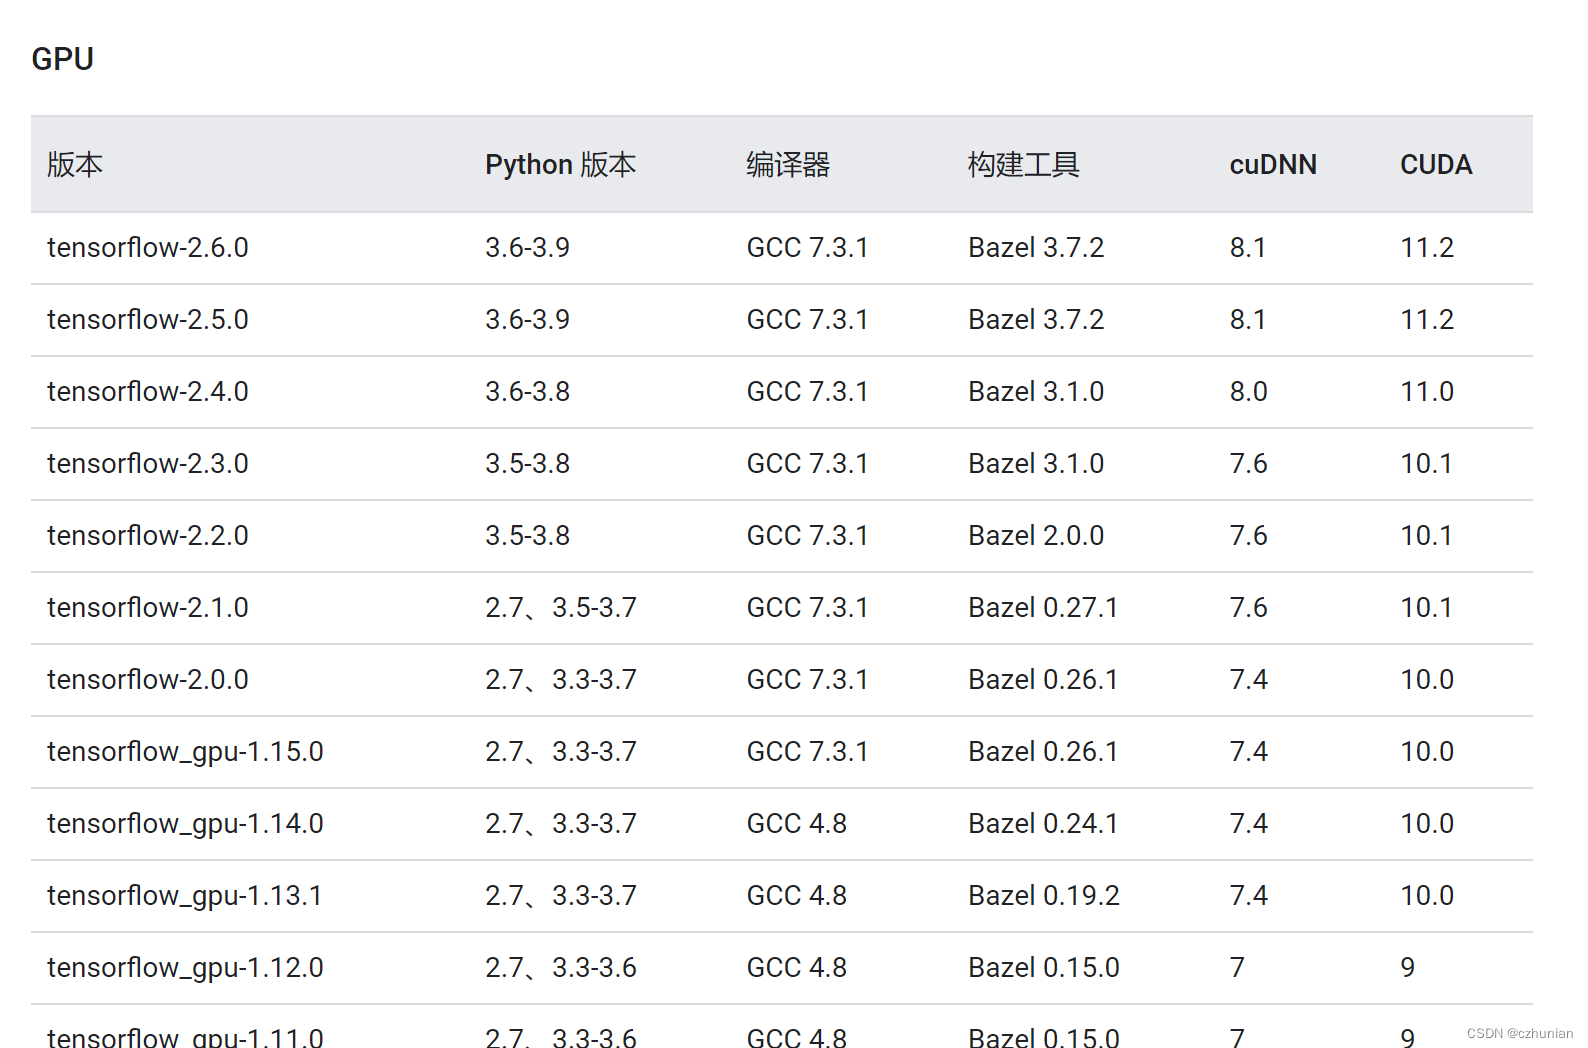This screenshot has height=1048, width=1588.
Task: Click the Bazel 0.24.1 cell
Action: (1043, 823)
